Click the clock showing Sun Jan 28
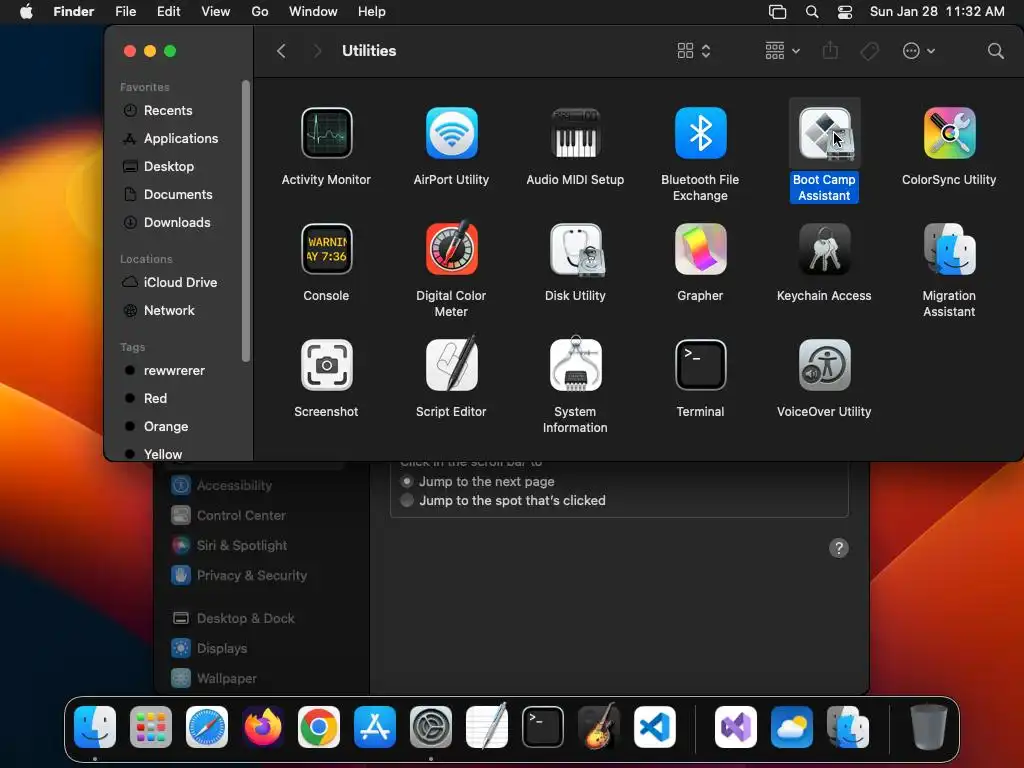 pyautogui.click(x=937, y=12)
